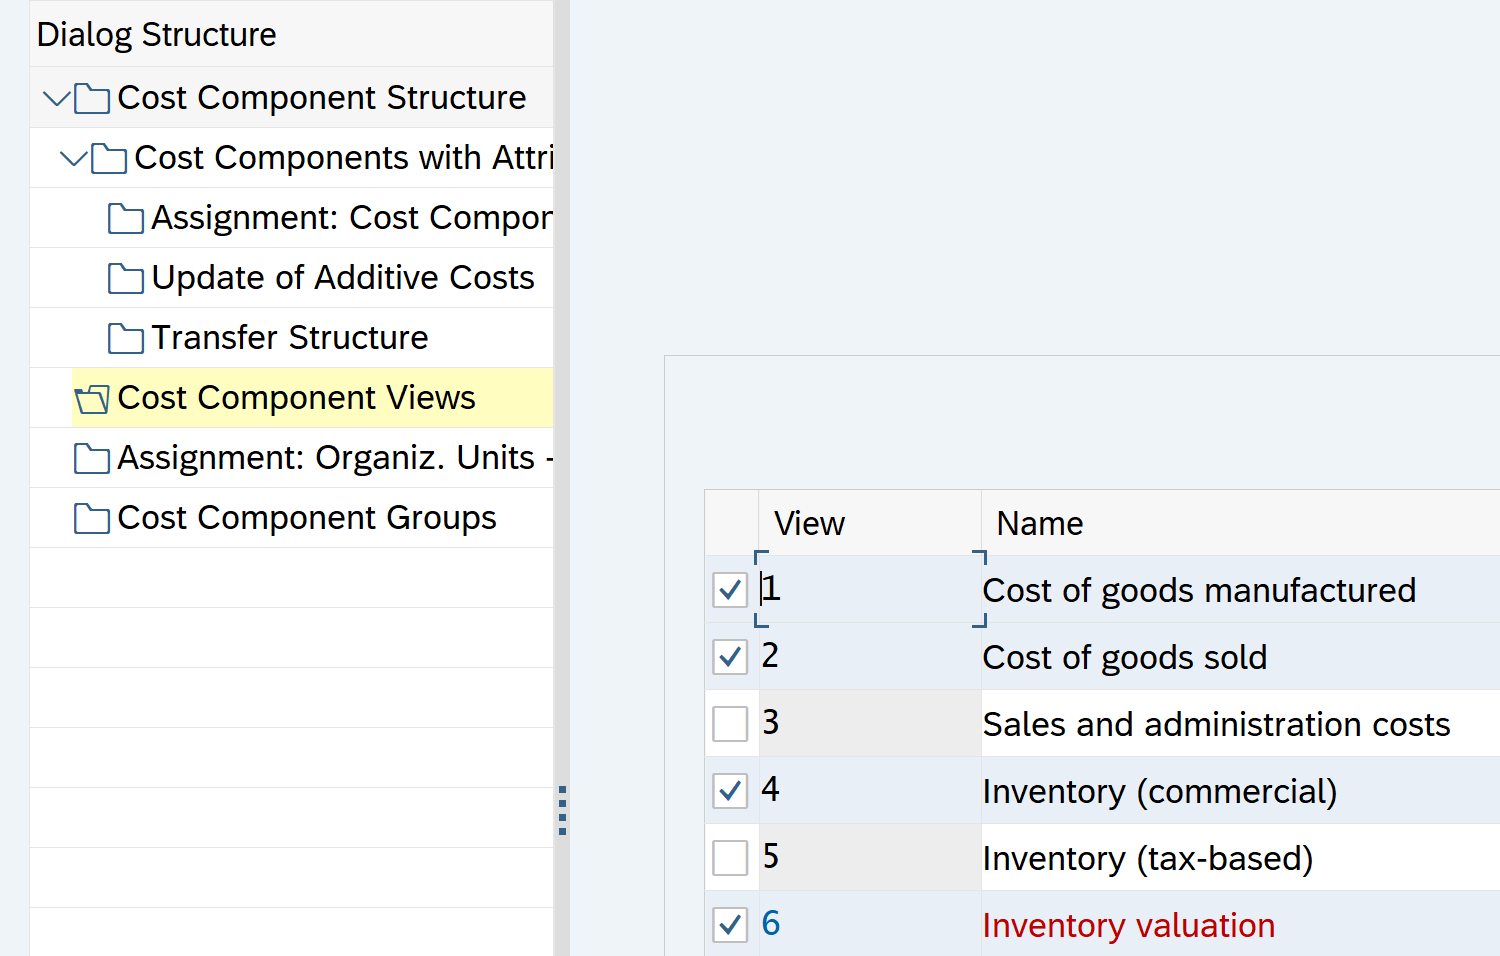Check the Sales and administration costs row
Screen dimensions: 1500x956
730,724
